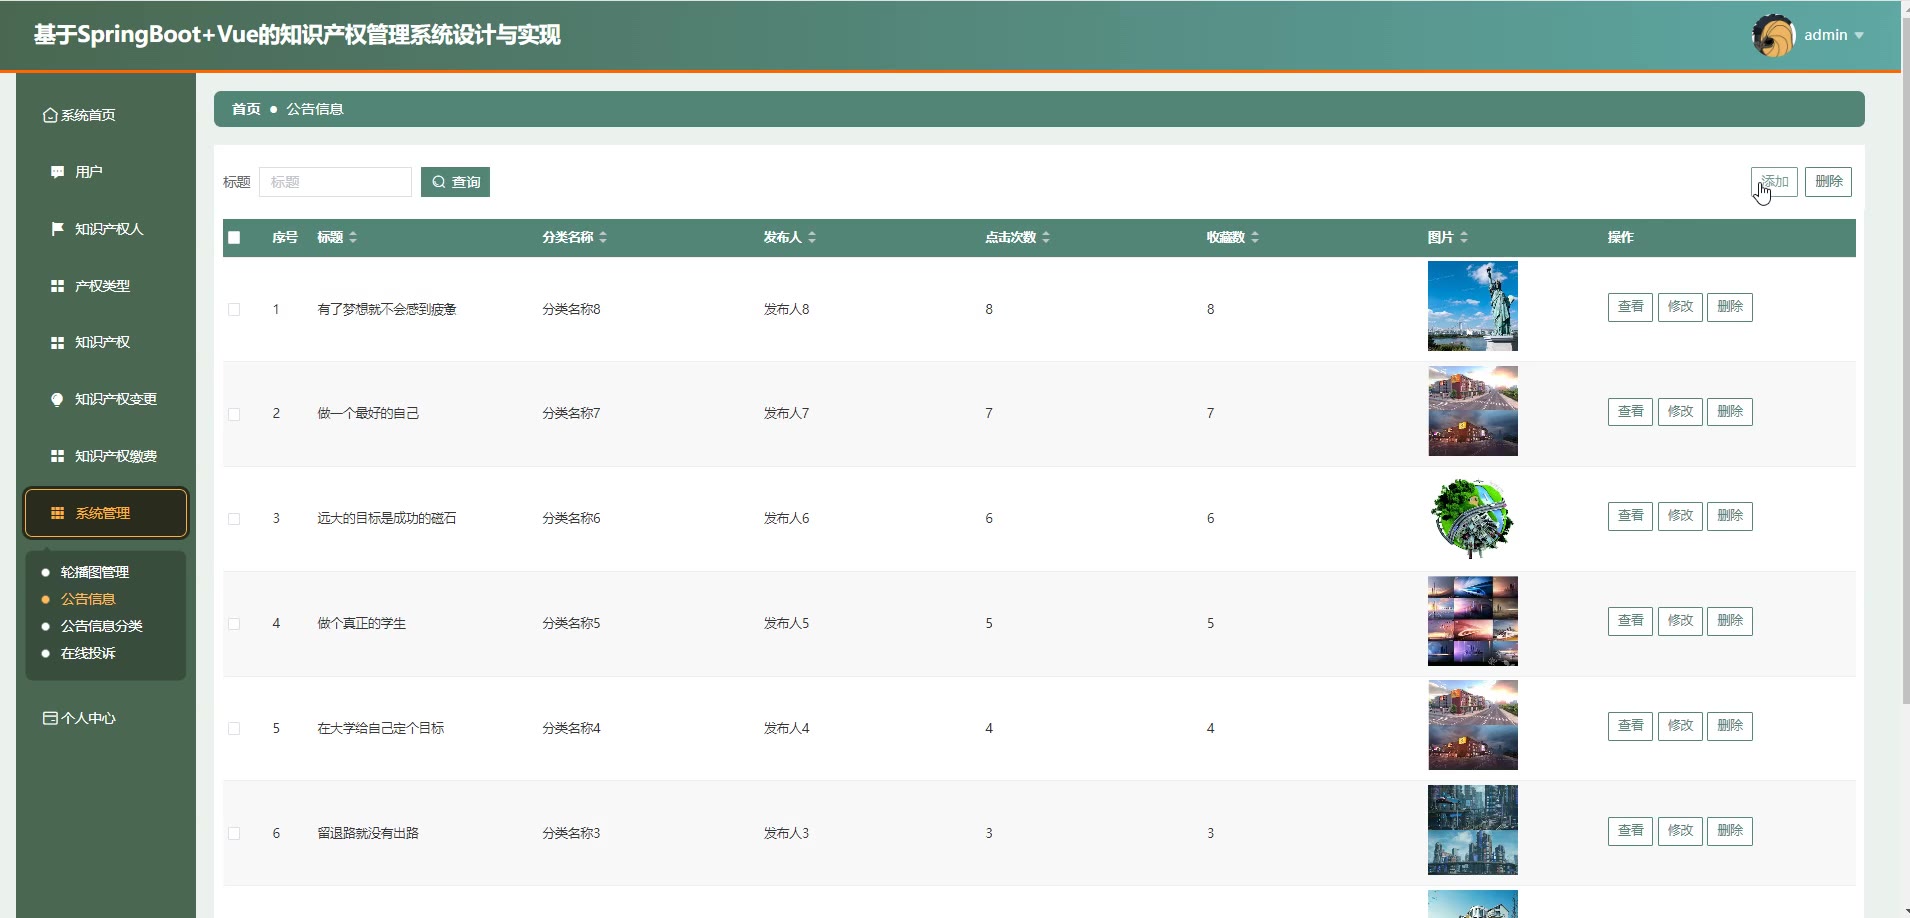Click the admin avatar image

tap(1774, 36)
